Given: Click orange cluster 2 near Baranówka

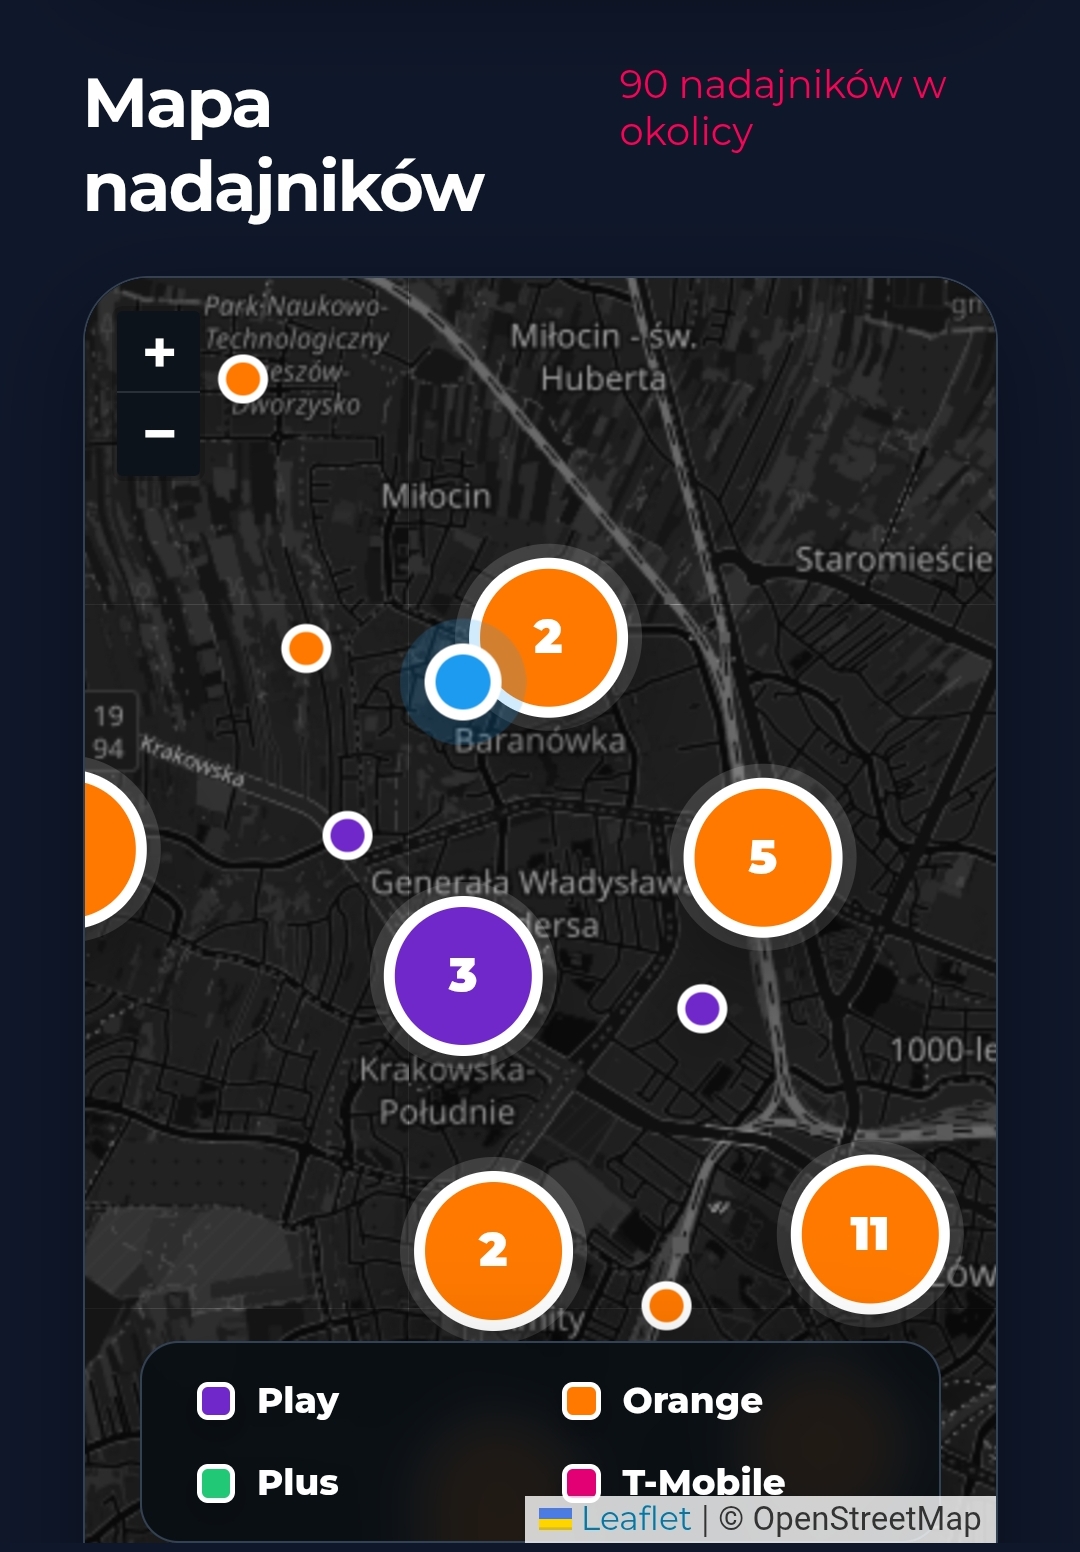Looking at the screenshot, I should tap(548, 637).
